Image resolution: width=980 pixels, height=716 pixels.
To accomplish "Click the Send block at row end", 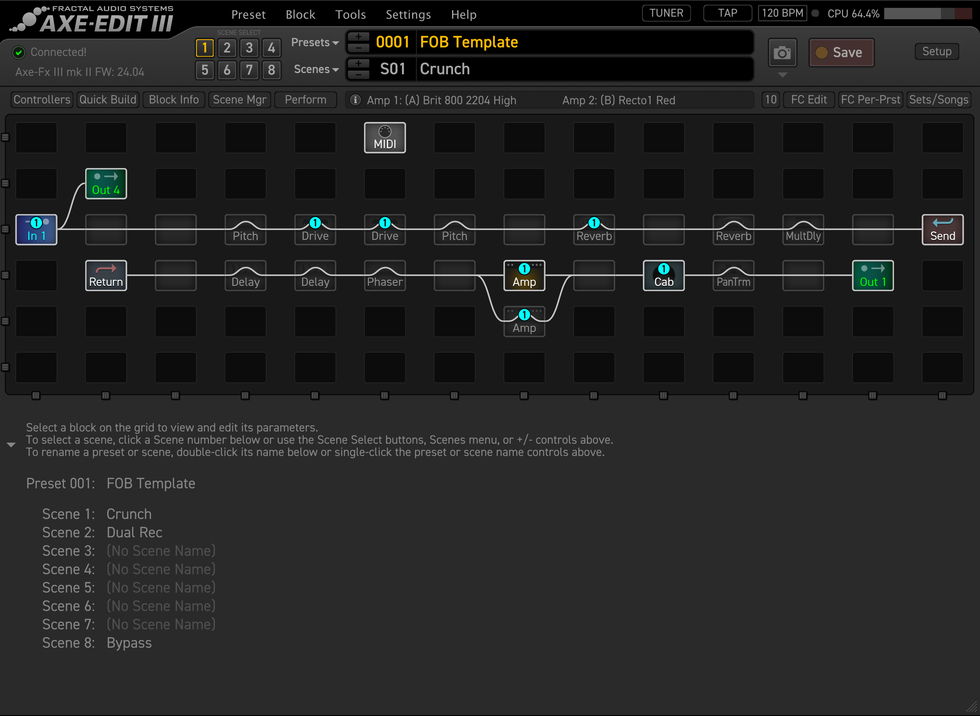I will [x=942, y=230].
